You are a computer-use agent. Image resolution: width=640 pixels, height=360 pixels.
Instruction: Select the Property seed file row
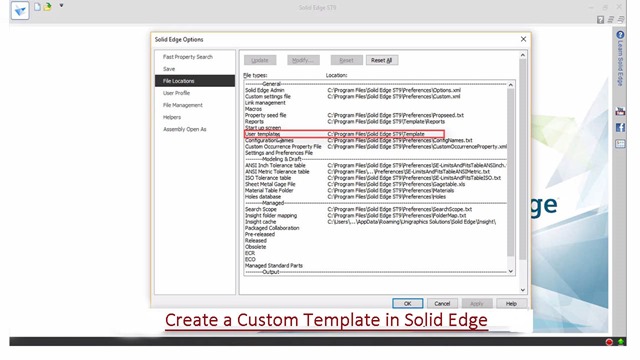(376, 115)
